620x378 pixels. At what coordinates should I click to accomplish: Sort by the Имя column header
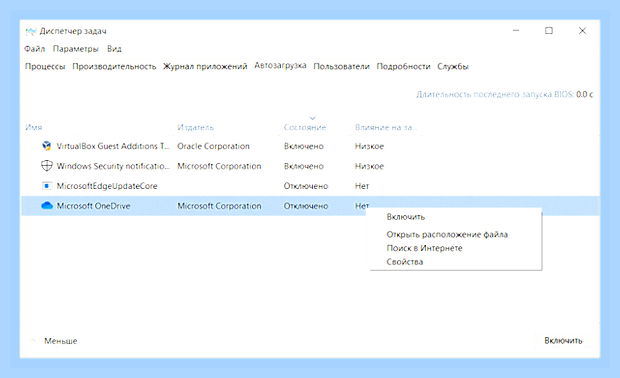[x=34, y=127]
